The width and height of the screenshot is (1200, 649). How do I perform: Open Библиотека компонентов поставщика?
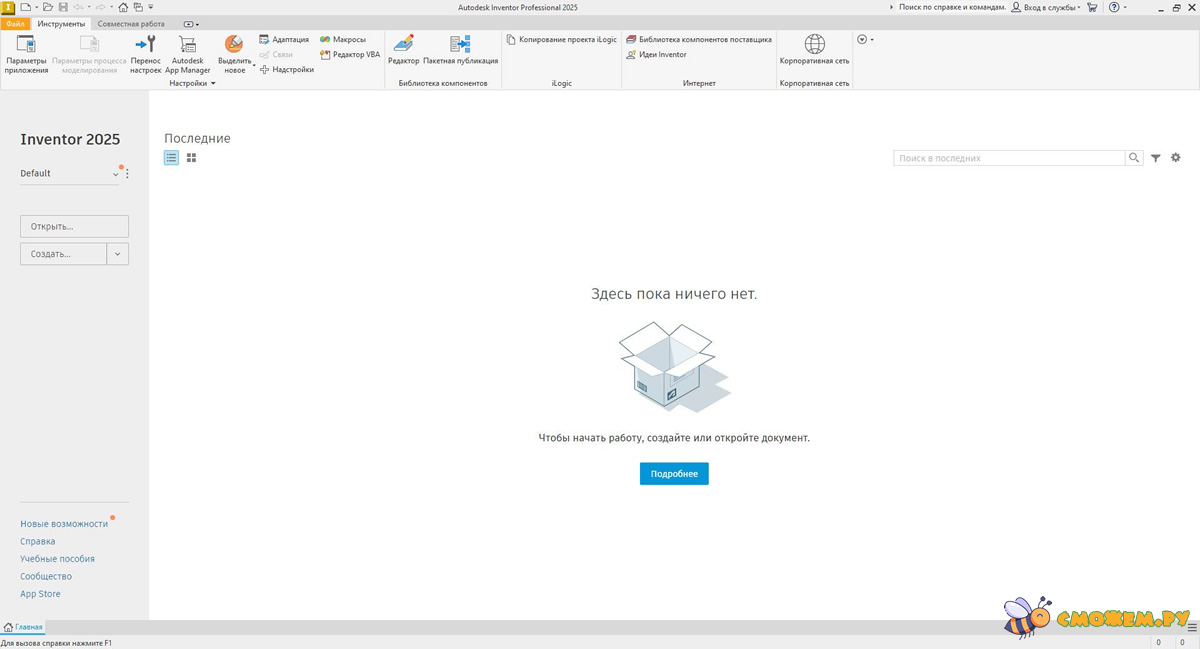pos(699,40)
